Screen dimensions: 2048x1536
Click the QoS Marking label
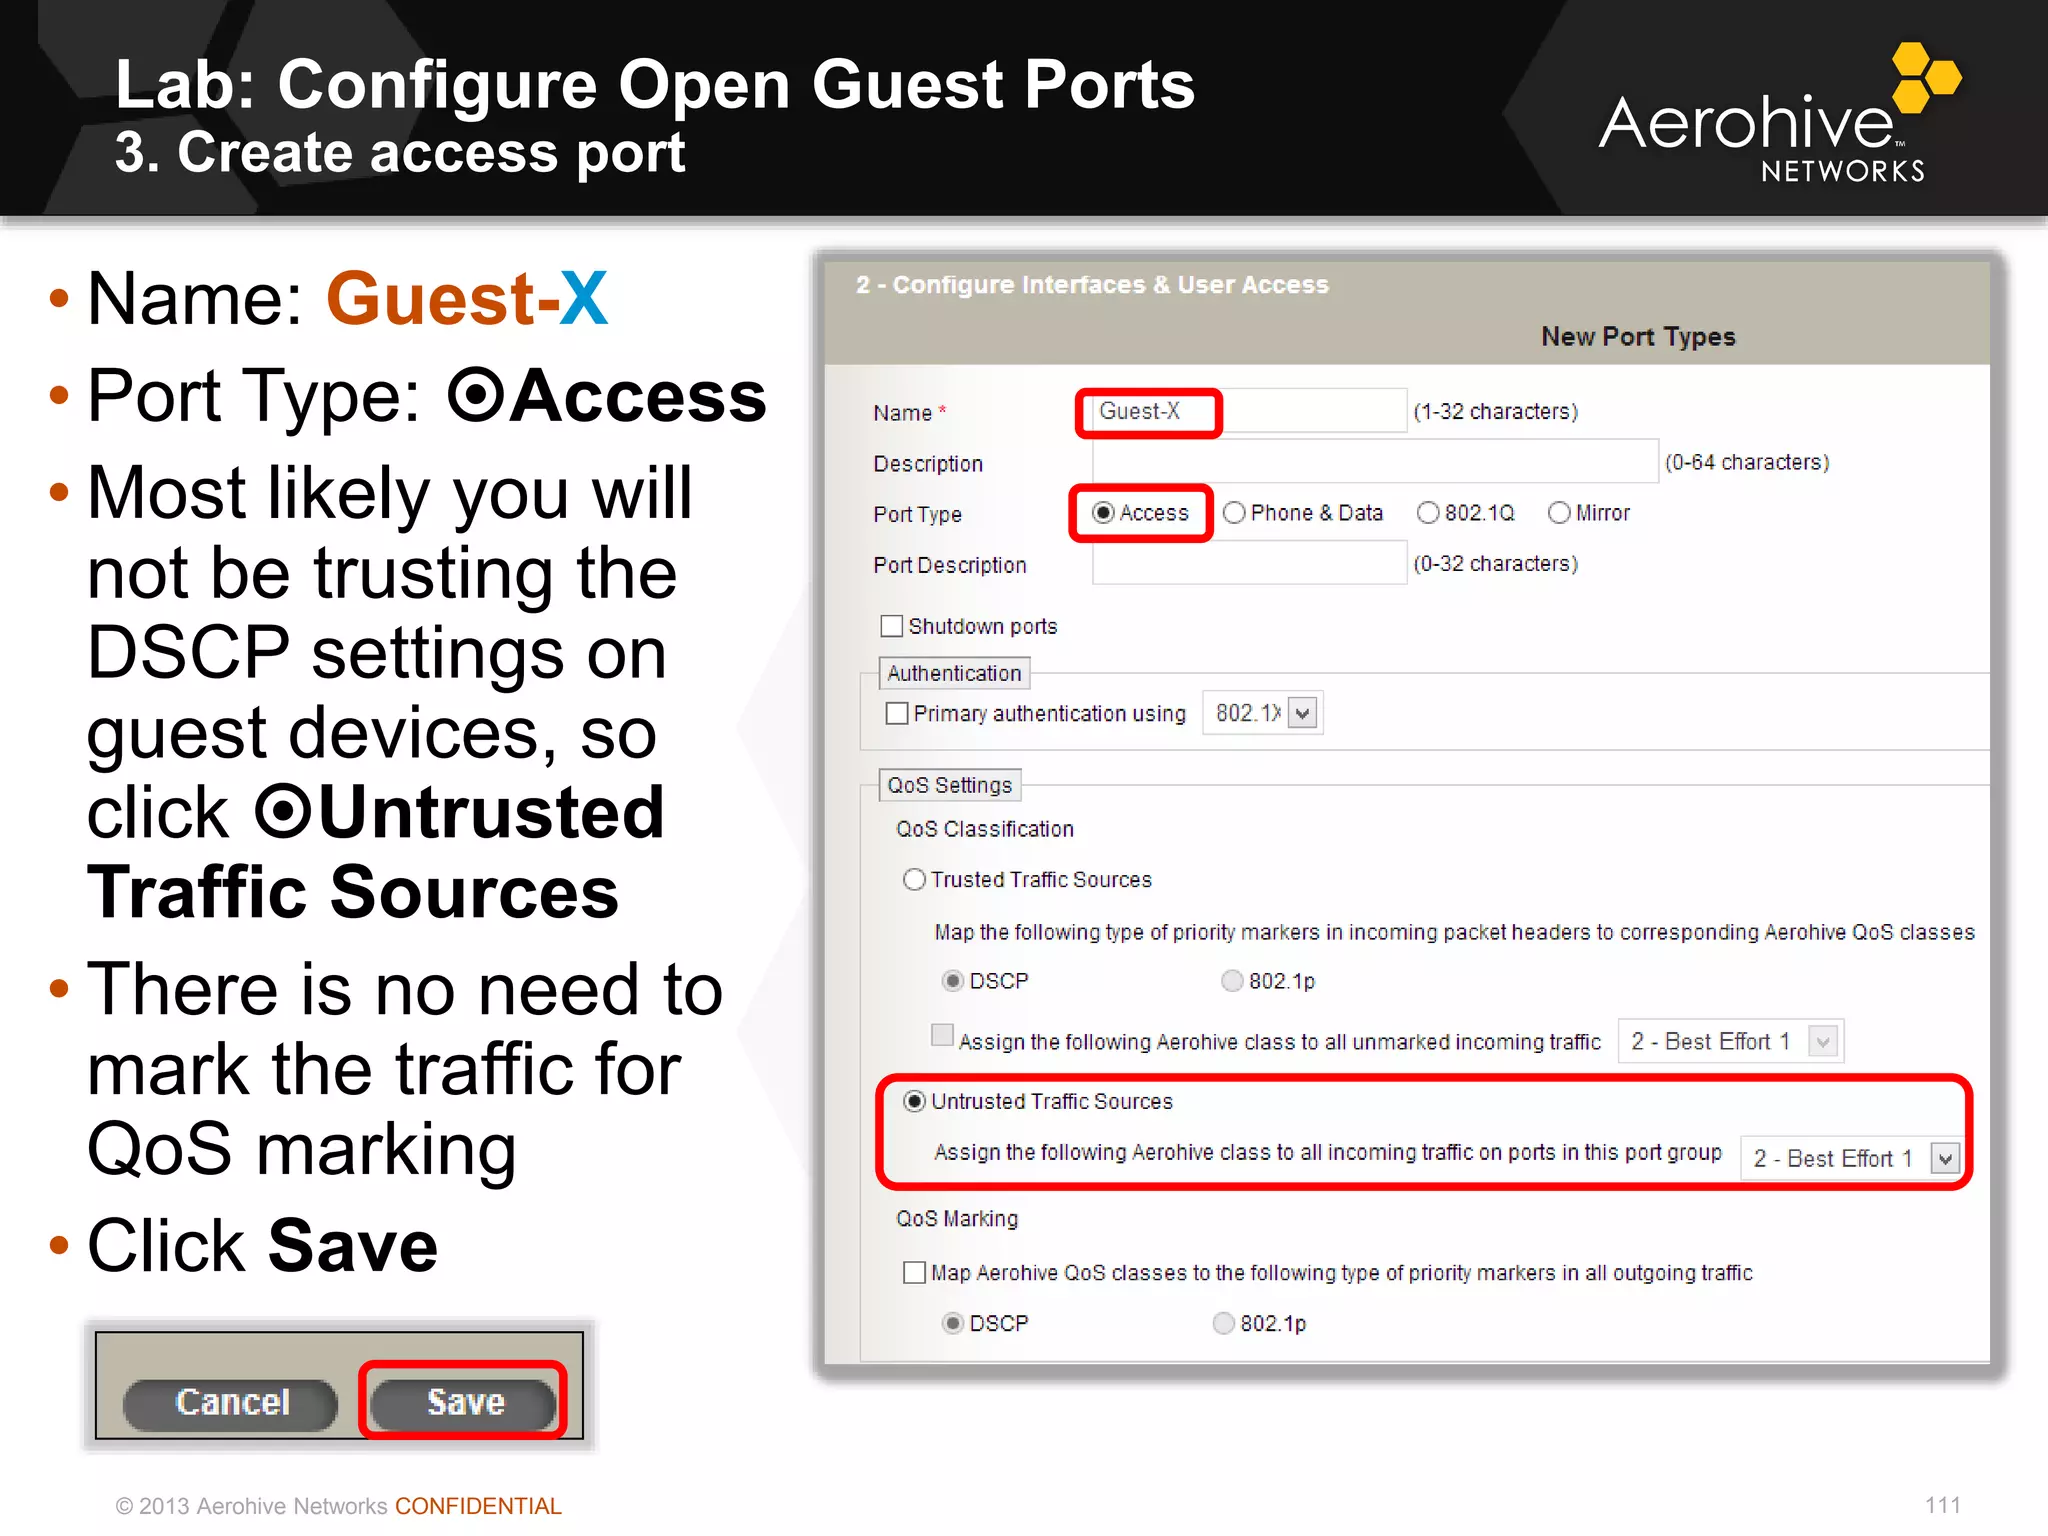click(x=957, y=1219)
